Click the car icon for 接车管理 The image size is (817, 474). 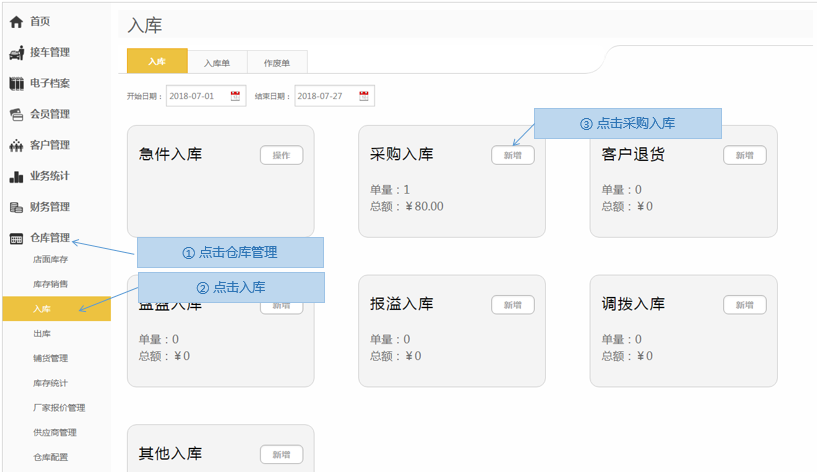click(16, 52)
